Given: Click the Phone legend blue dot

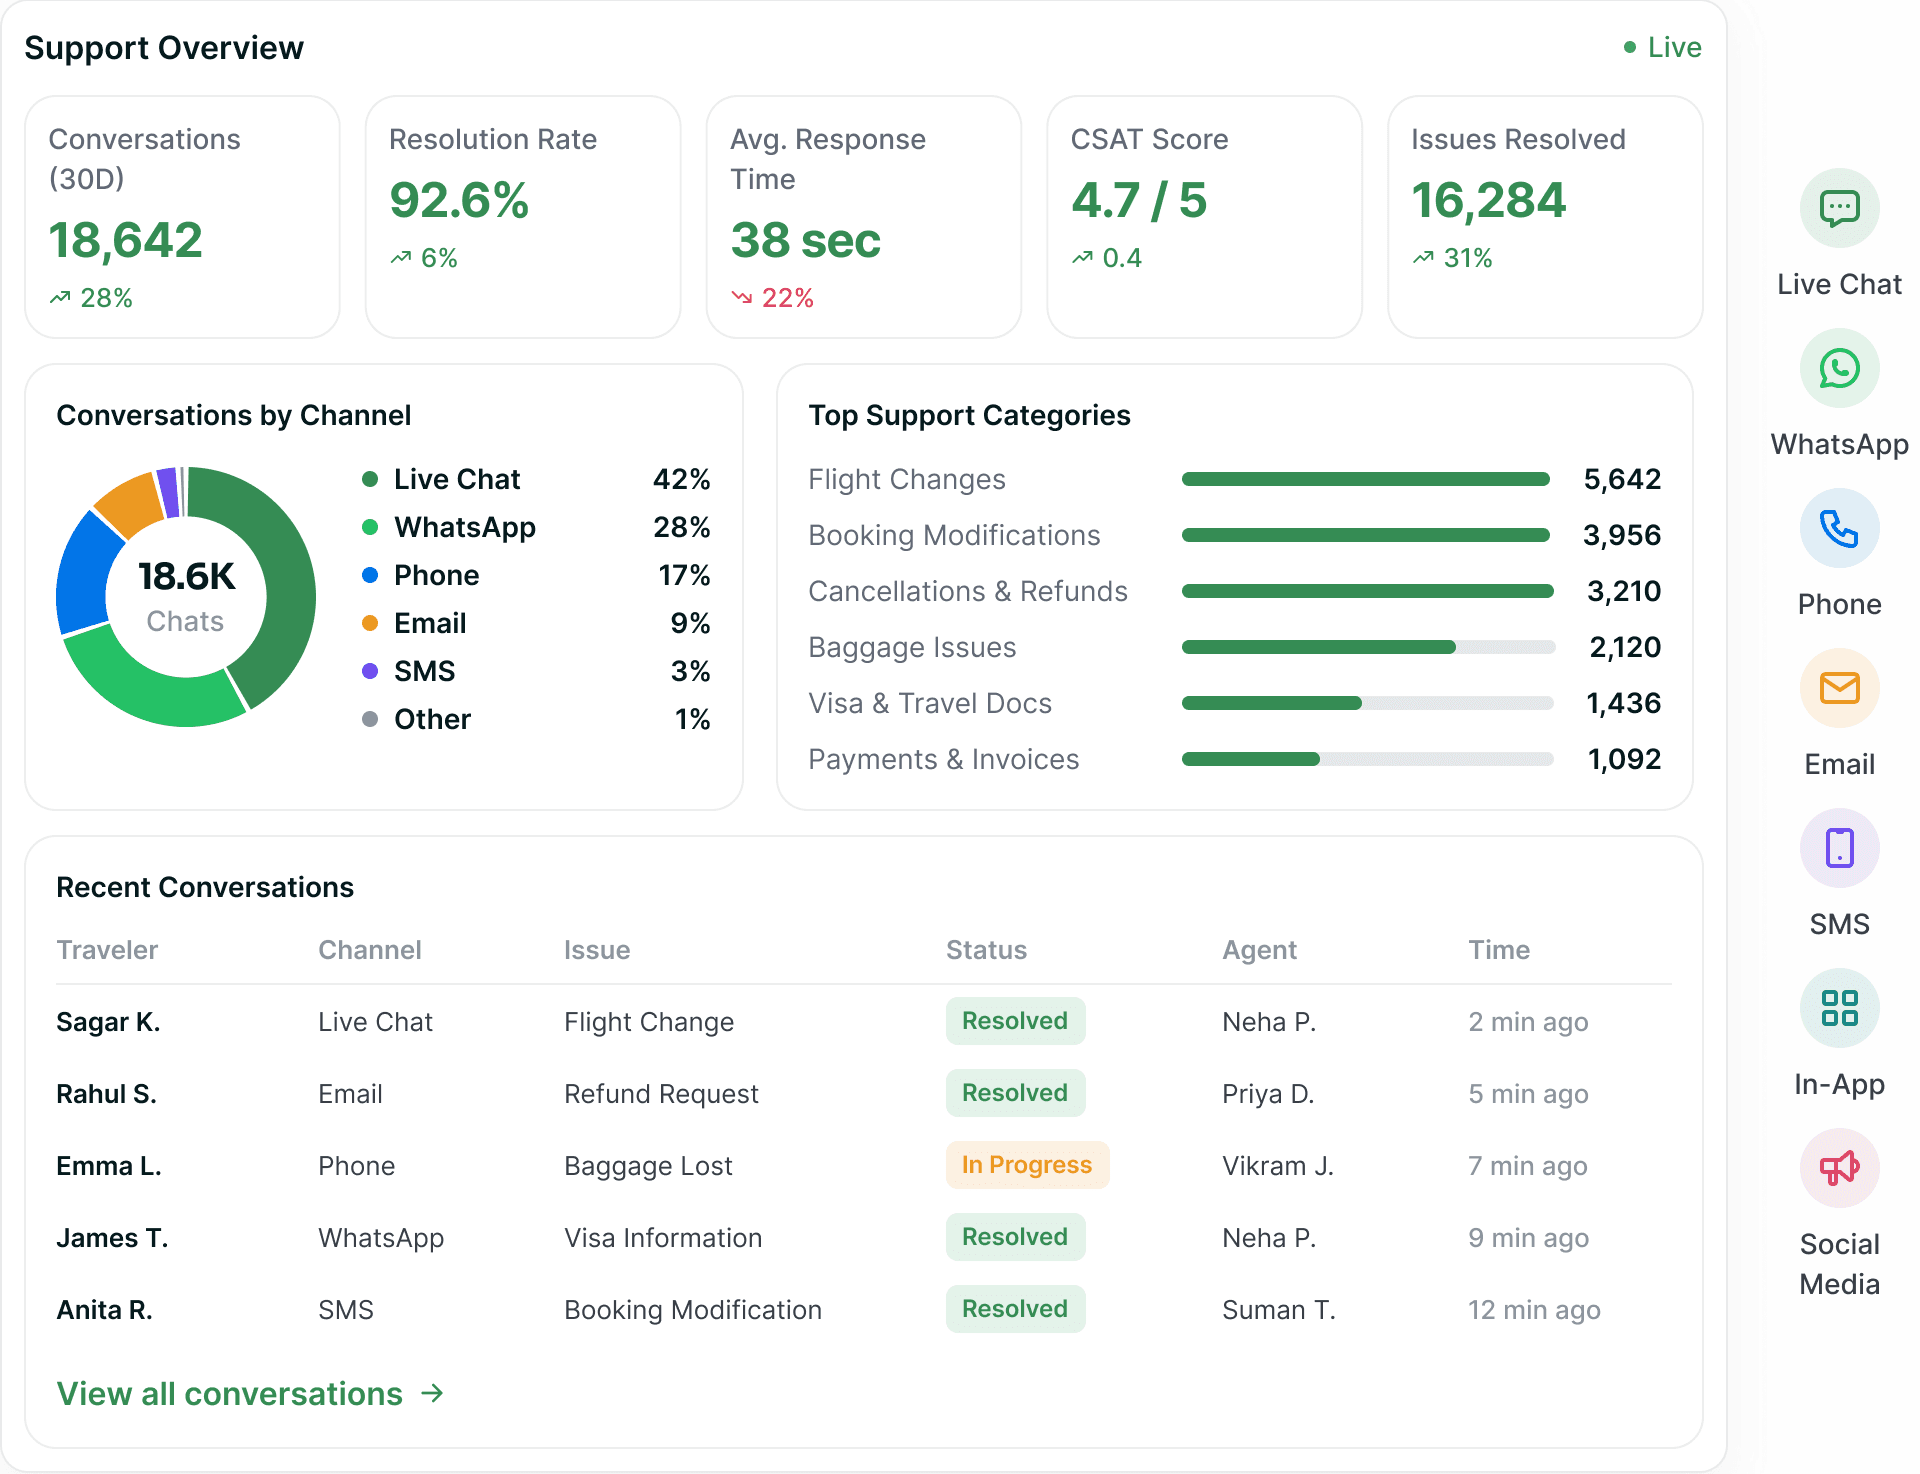Looking at the screenshot, I should coord(370,575).
